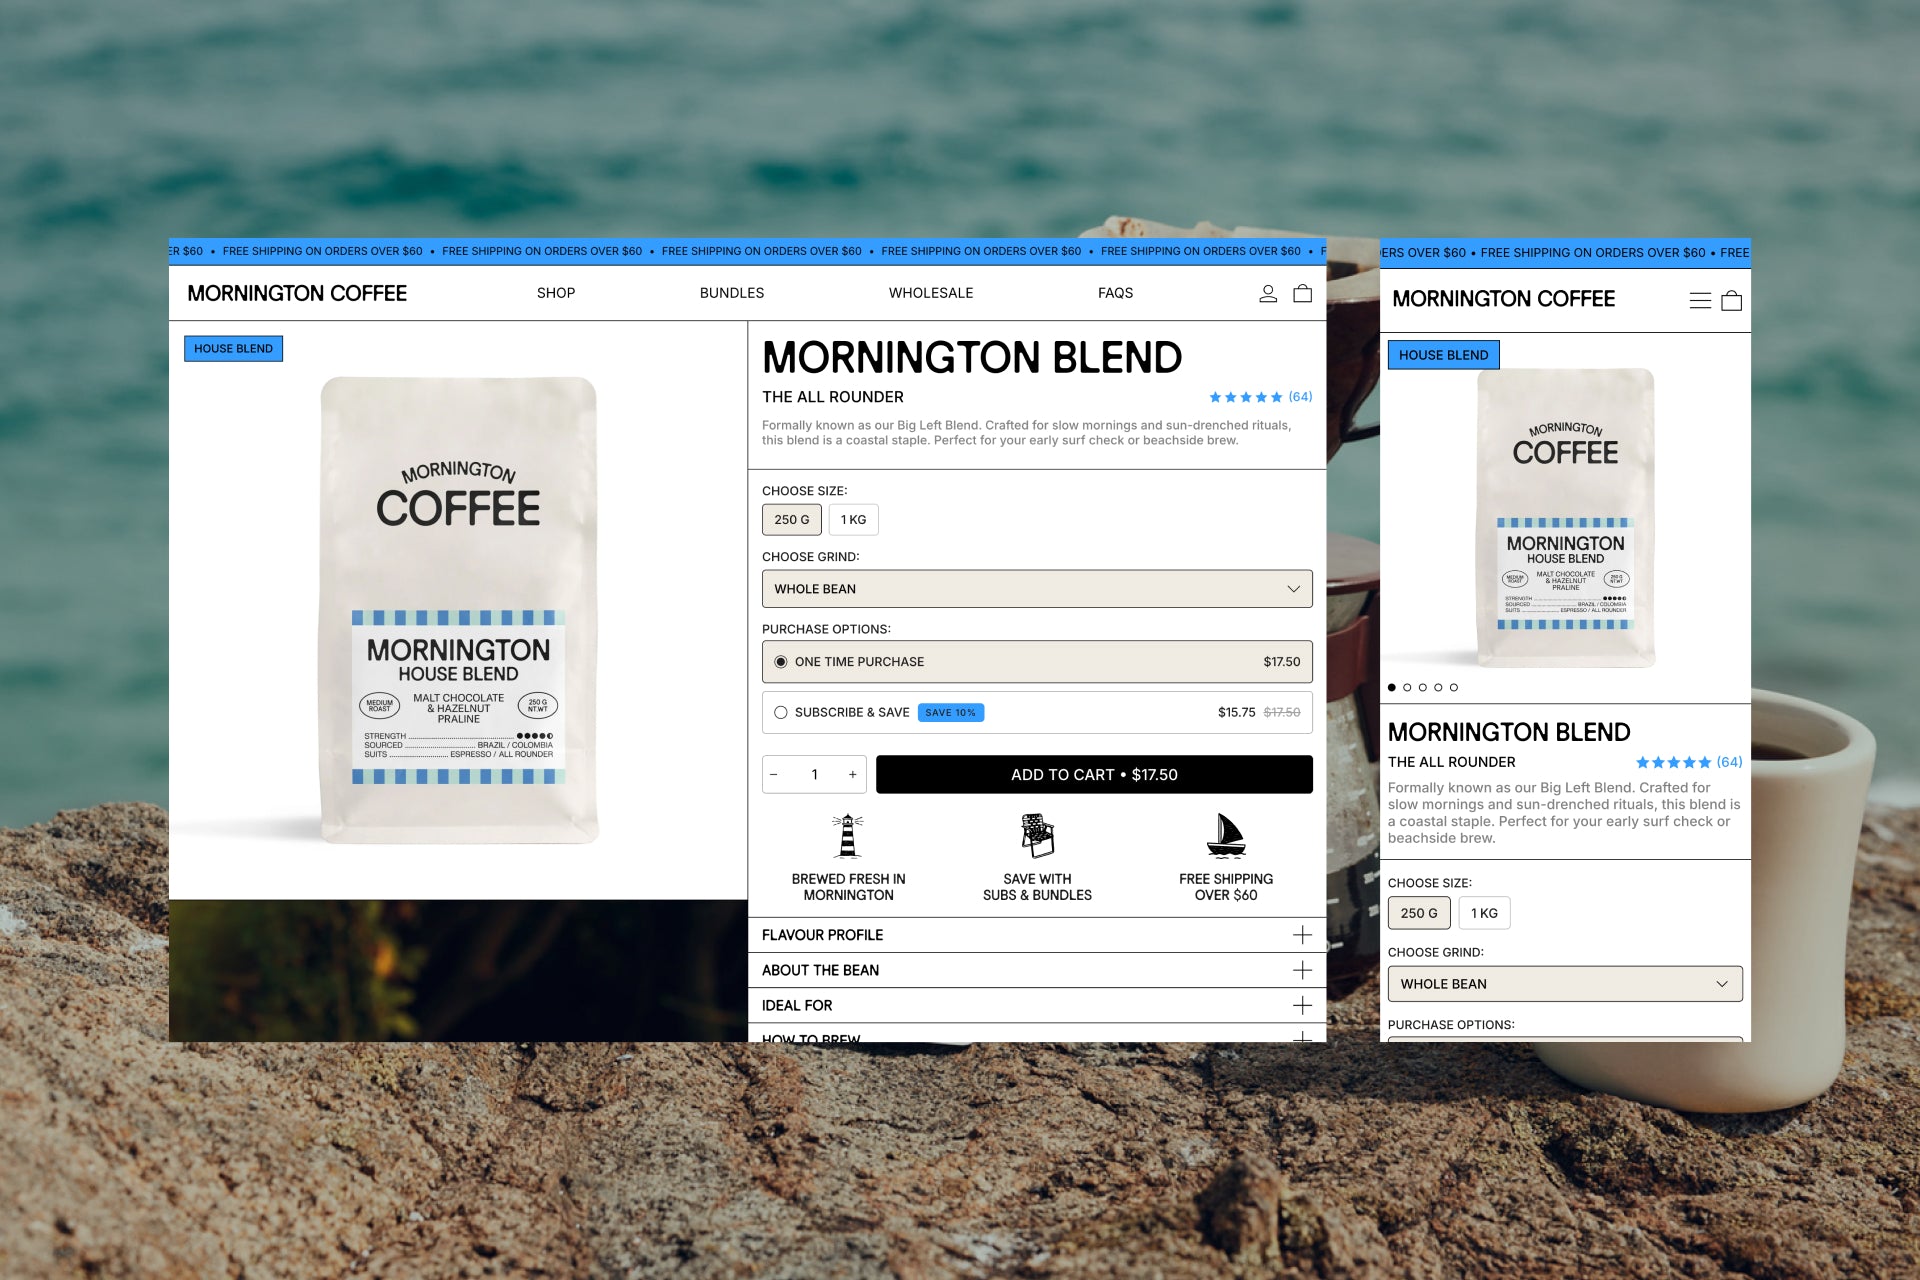The width and height of the screenshot is (1920, 1280).
Task: Open the desktop Whole Bean grind dropdown
Action: tap(1037, 589)
